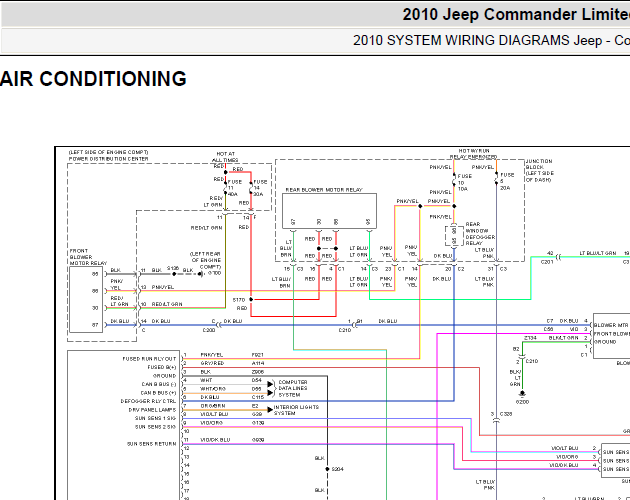Select the Fuse 14 30A label
The image size is (630, 500).
click(260, 188)
